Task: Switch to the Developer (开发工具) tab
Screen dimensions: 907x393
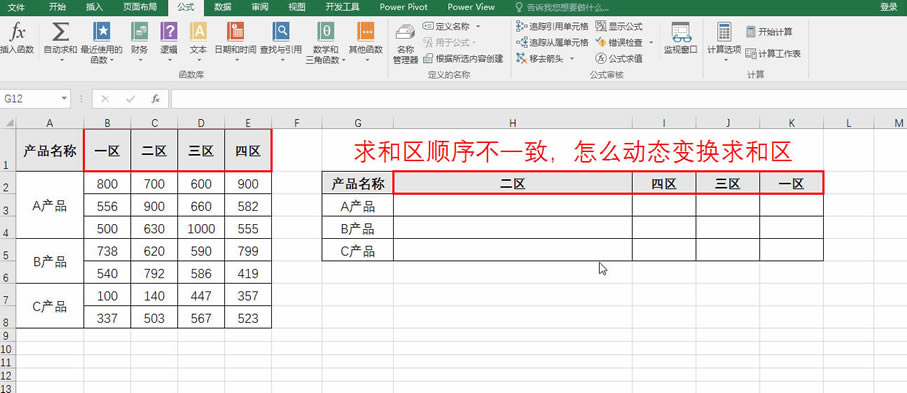Action: click(x=342, y=7)
